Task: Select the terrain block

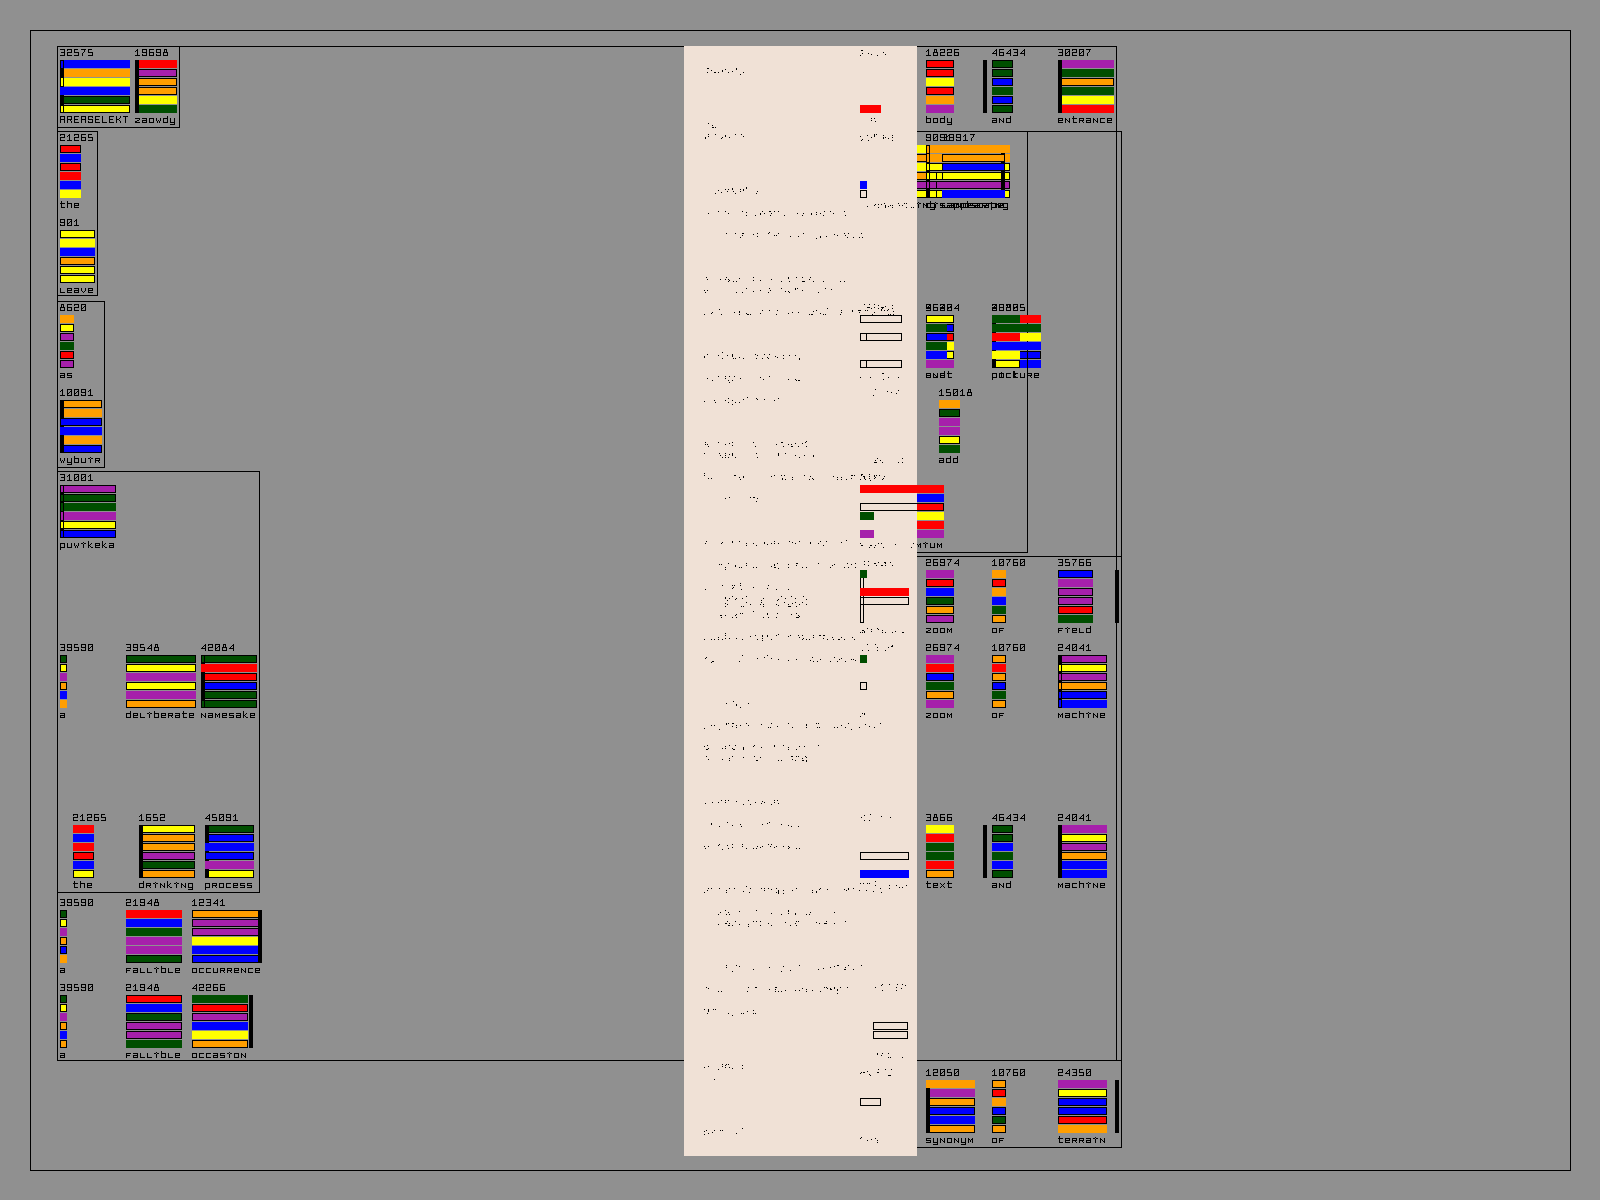Action: click(1083, 1107)
